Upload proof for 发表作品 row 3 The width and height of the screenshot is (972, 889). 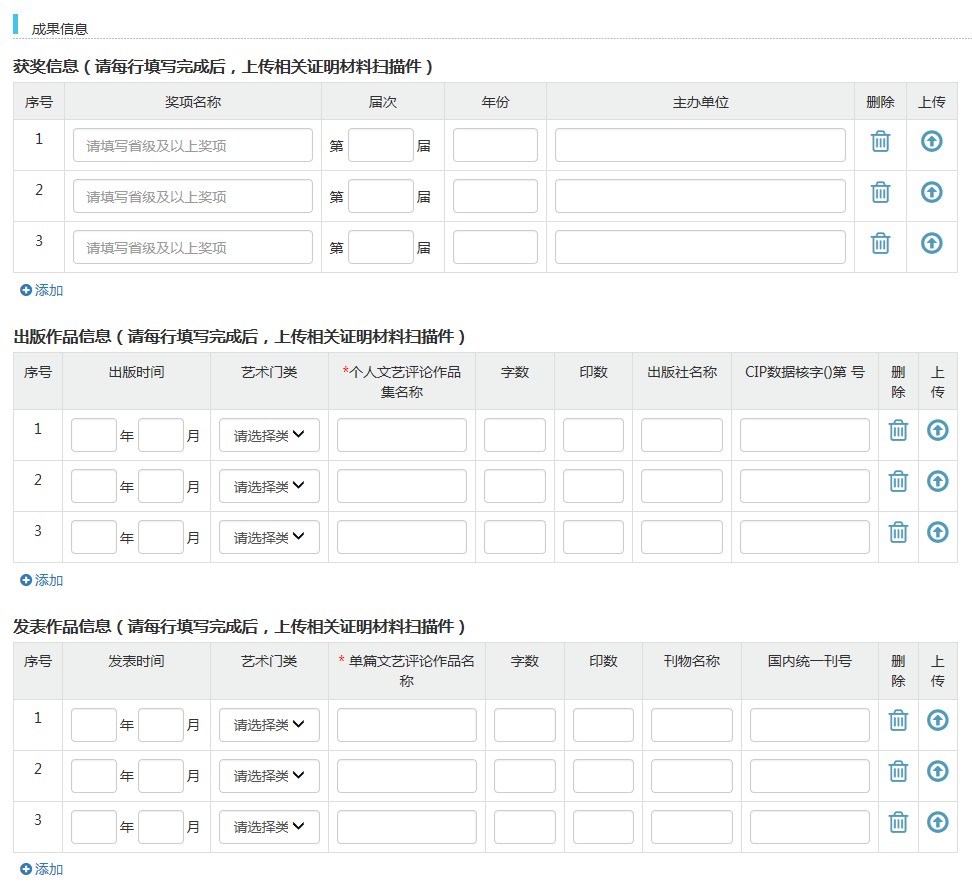937,822
